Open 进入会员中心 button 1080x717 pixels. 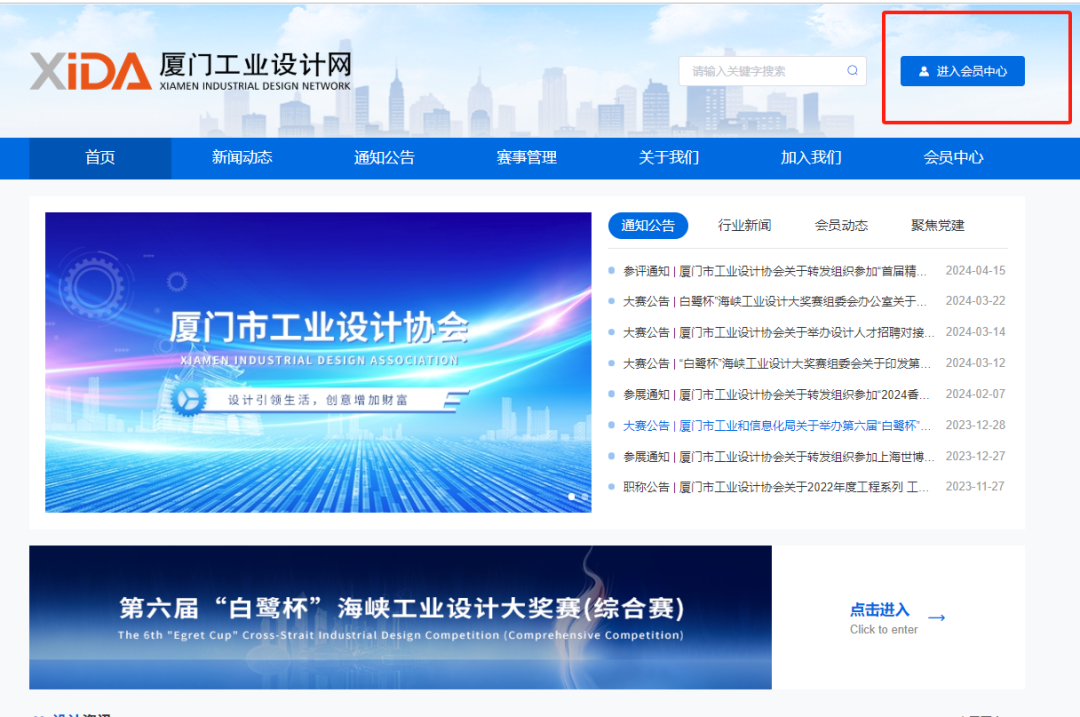tap(962, 71)
